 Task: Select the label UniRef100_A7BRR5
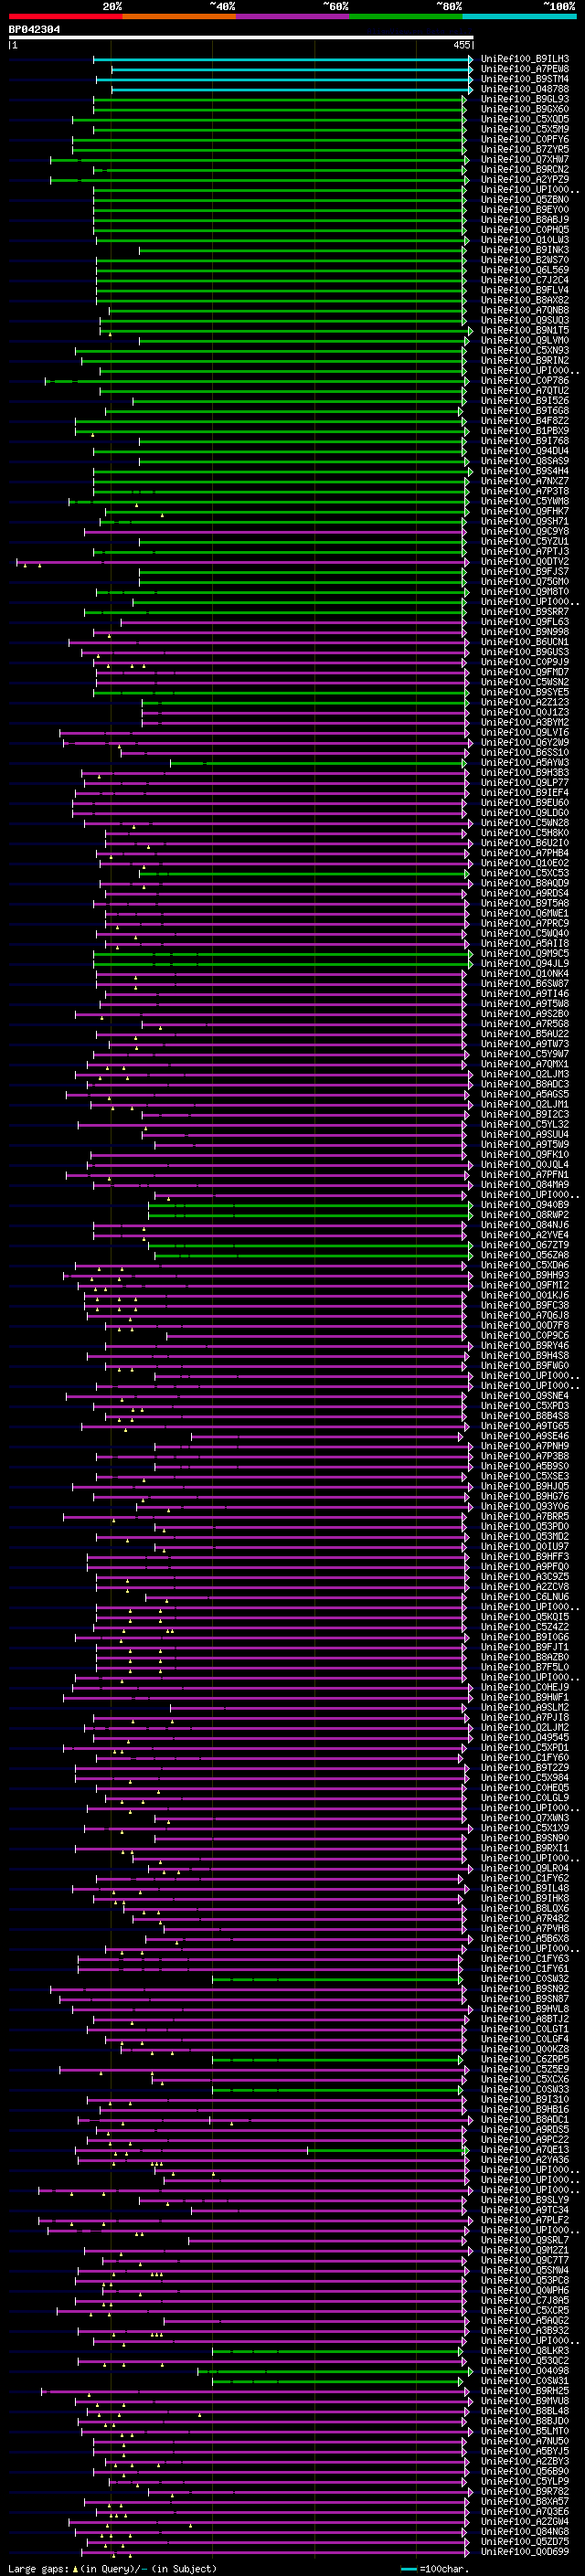(525, 1516)
